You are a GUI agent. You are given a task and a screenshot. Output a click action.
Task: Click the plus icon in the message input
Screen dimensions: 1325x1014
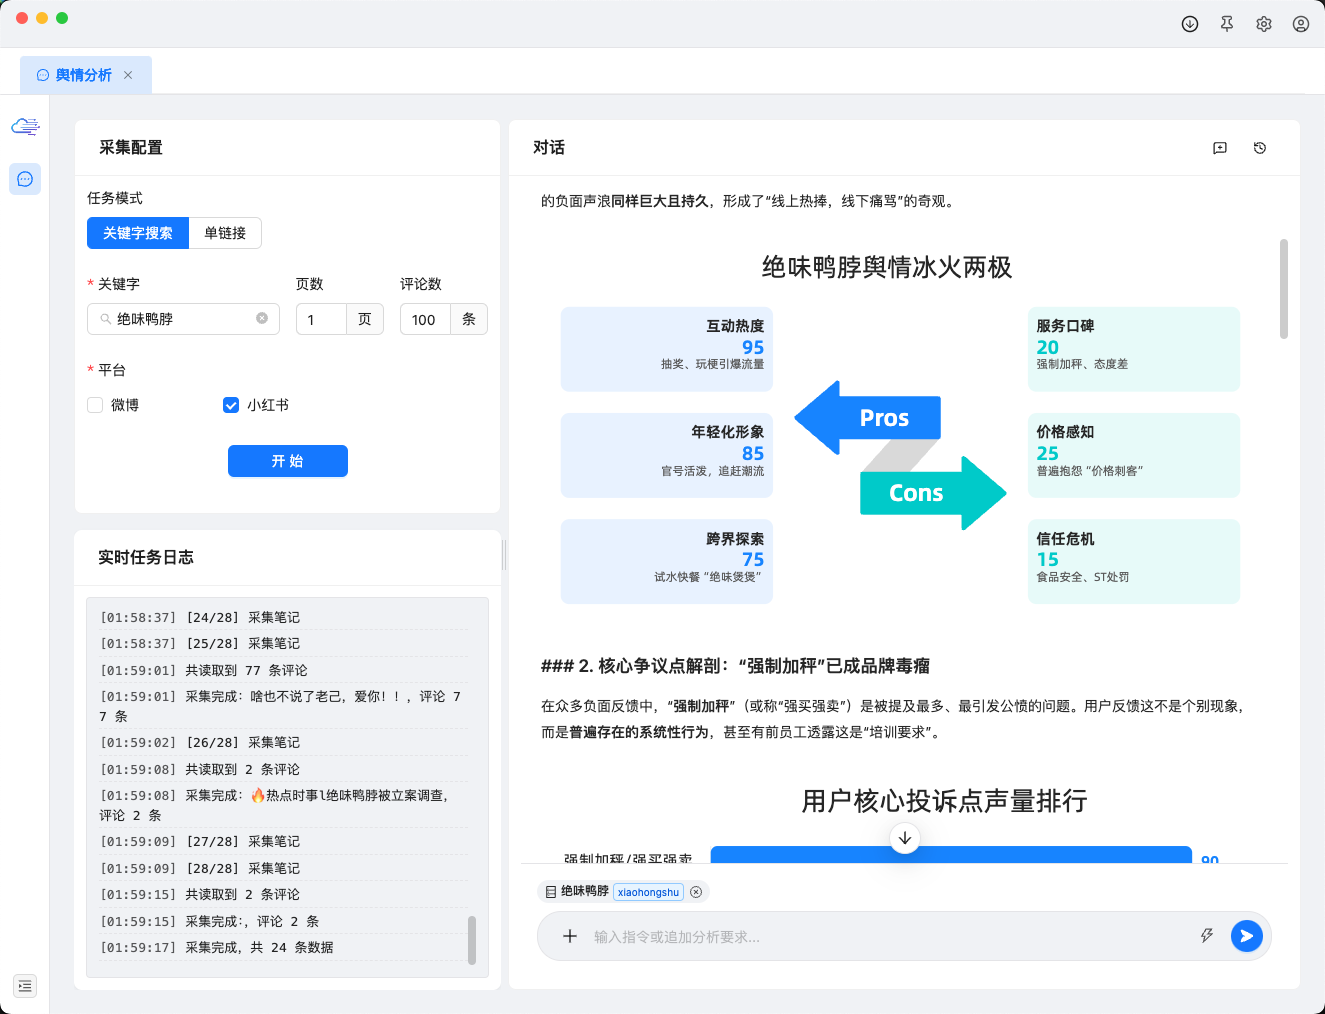(x=570, y=936)
